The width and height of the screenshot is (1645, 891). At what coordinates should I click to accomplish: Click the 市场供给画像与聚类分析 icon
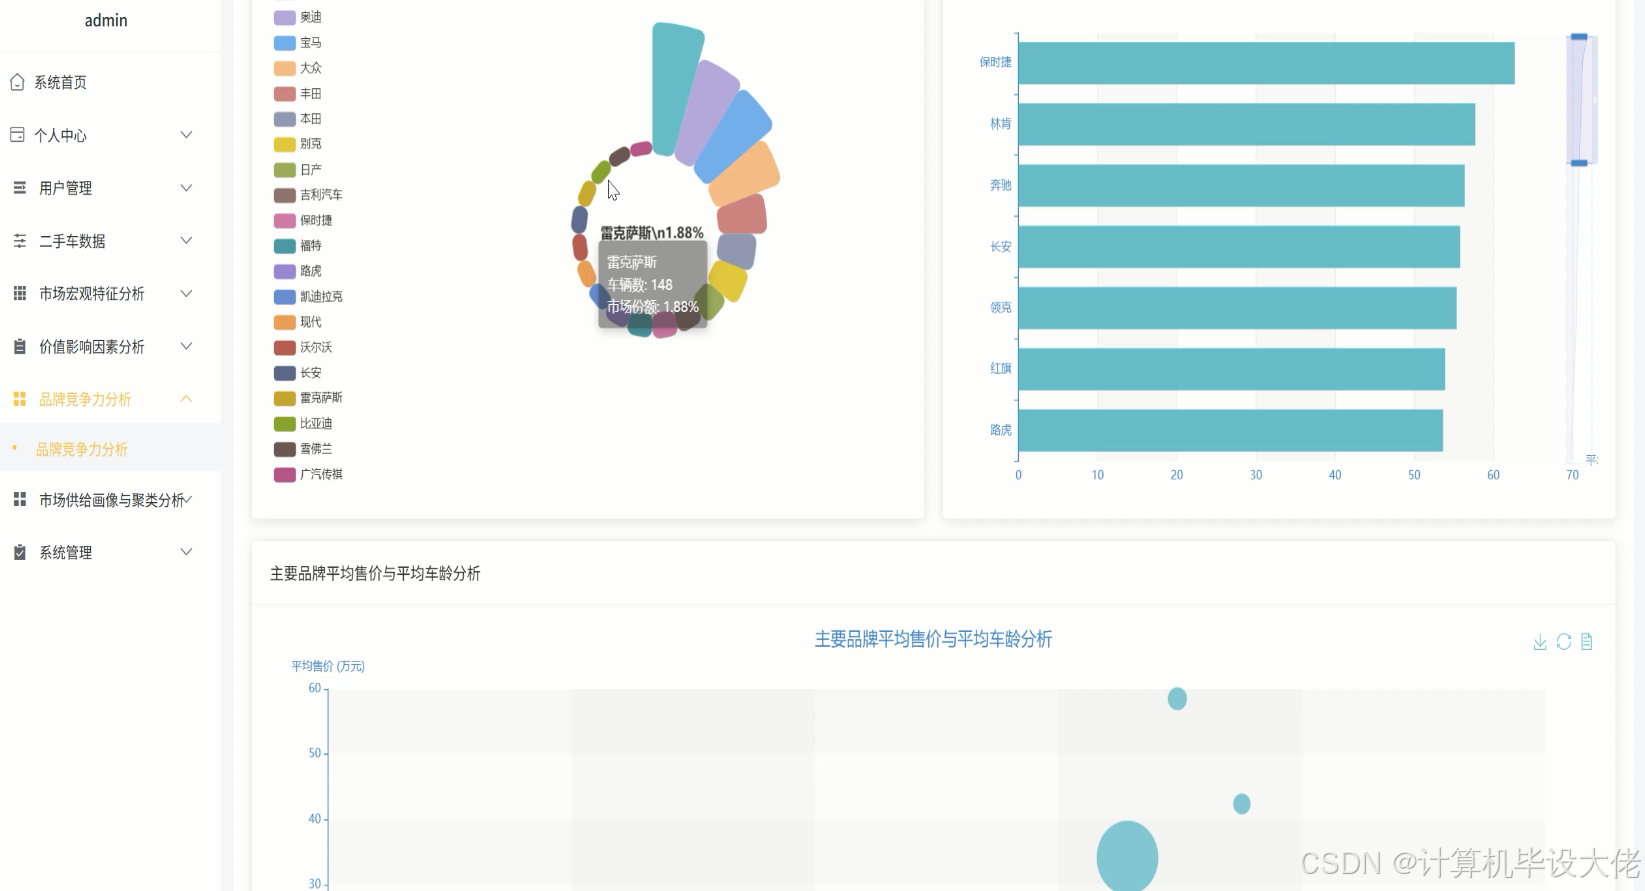coord(19,499)
